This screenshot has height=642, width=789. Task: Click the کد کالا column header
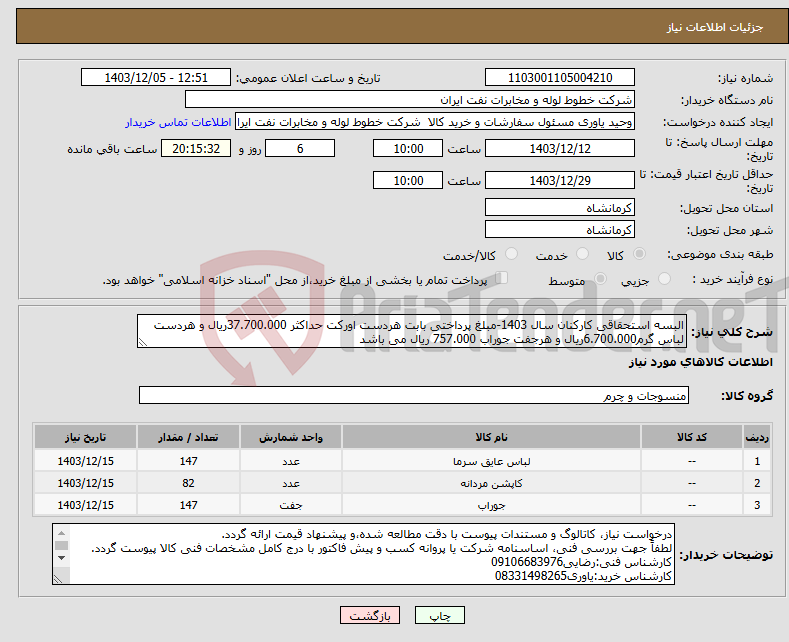692,437
